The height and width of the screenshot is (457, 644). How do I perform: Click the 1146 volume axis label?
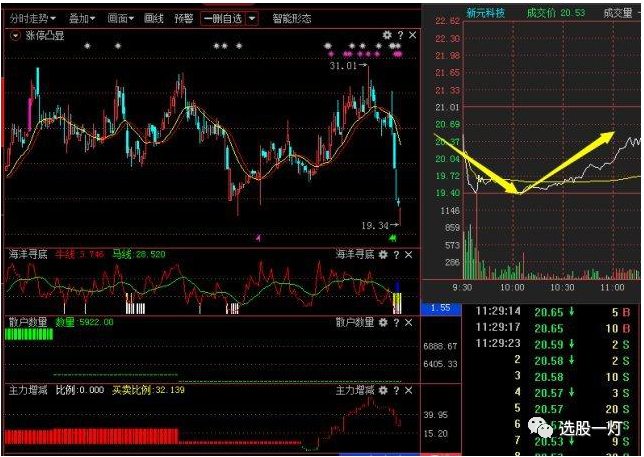pos(450,211)
